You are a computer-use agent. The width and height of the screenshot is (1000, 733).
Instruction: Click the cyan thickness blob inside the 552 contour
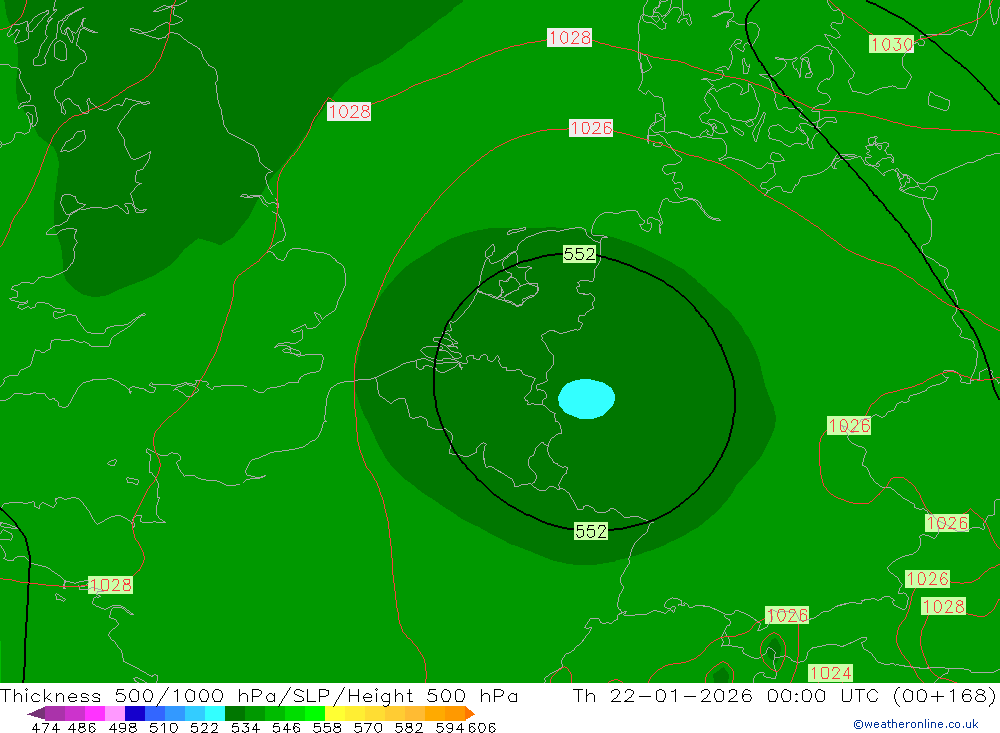point(586,399)
